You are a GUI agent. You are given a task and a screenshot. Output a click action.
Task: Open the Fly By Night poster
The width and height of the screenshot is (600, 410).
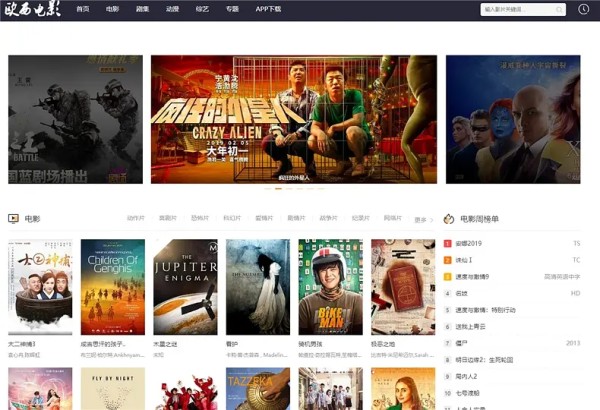(x=112, y=389)
